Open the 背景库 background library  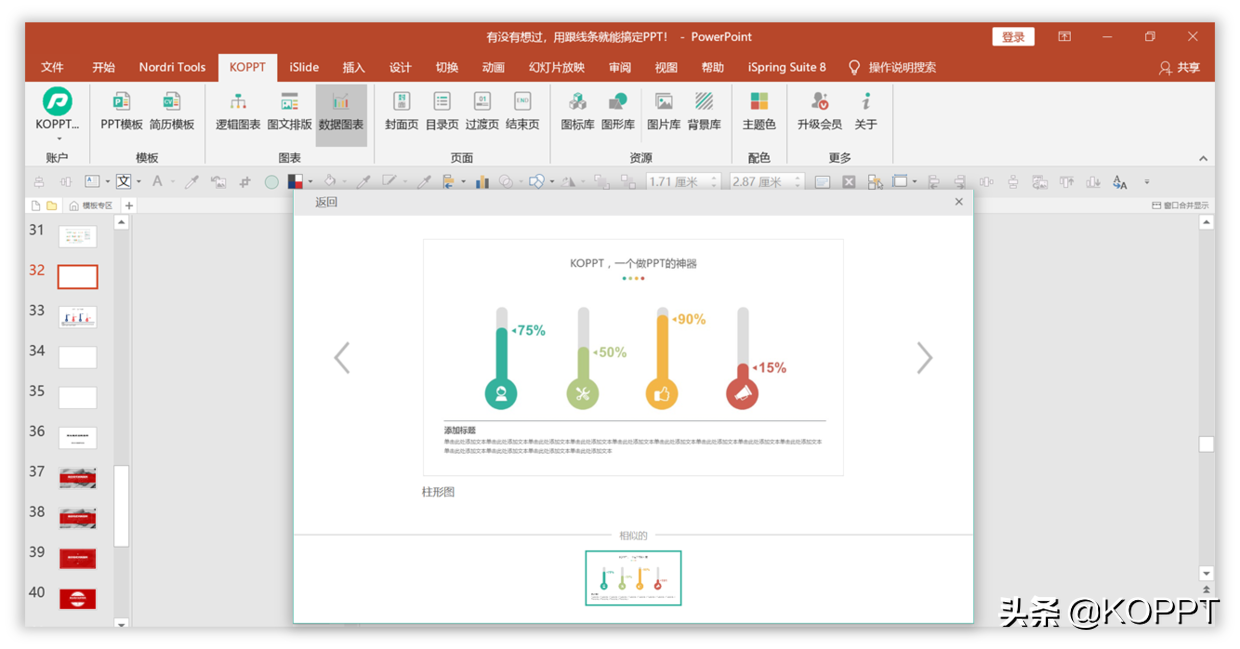[704, 111]
